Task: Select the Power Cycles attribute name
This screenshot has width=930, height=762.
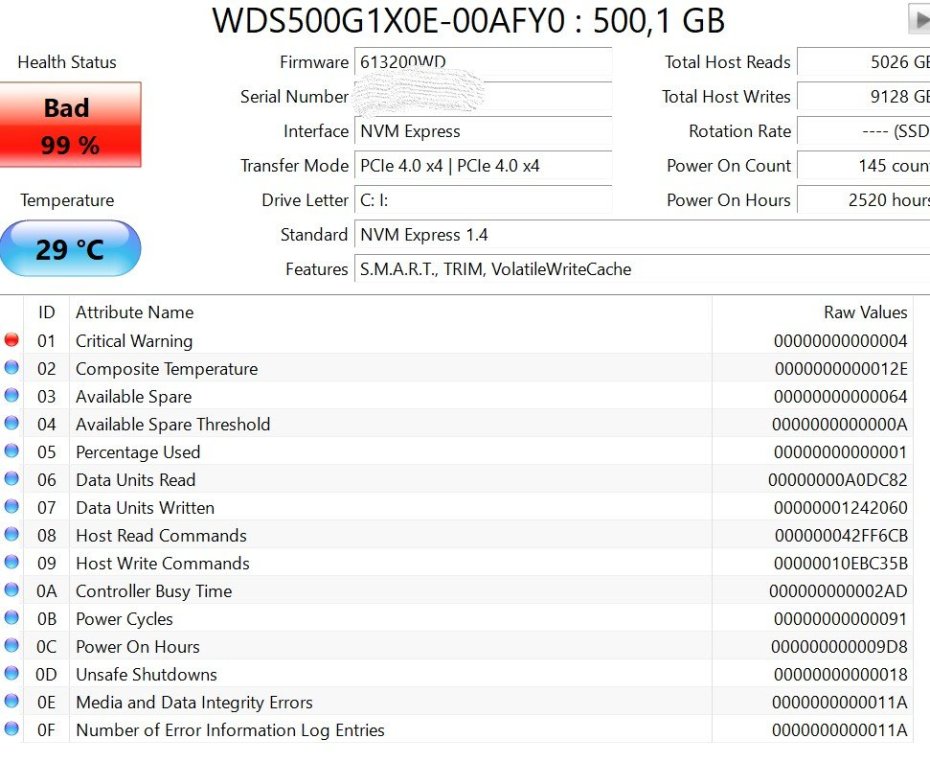Action: 124,619
